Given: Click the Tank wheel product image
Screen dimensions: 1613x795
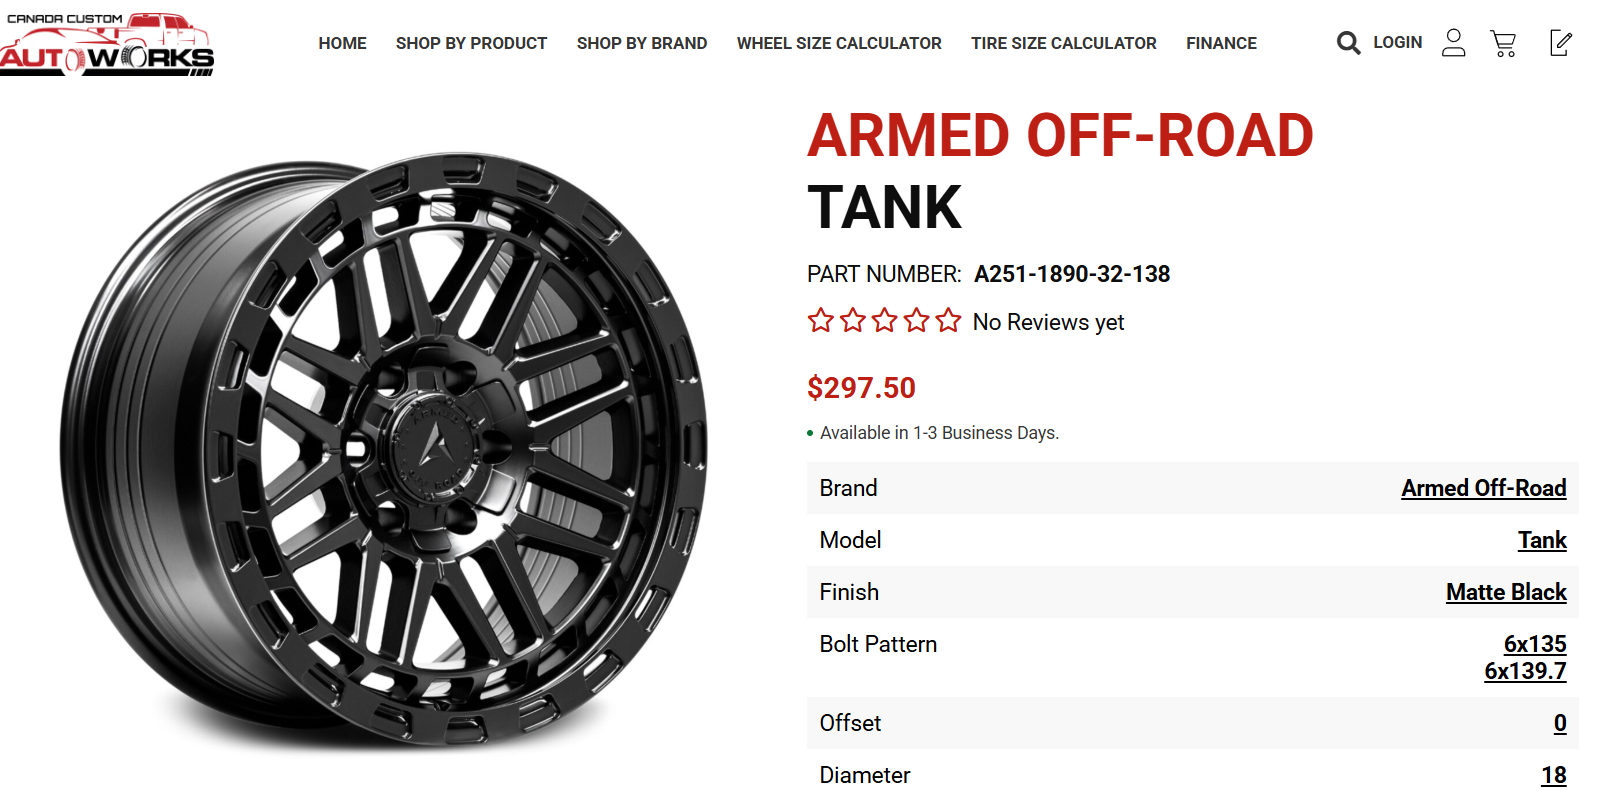Looking at the screenshot, I should pos(385,450).
